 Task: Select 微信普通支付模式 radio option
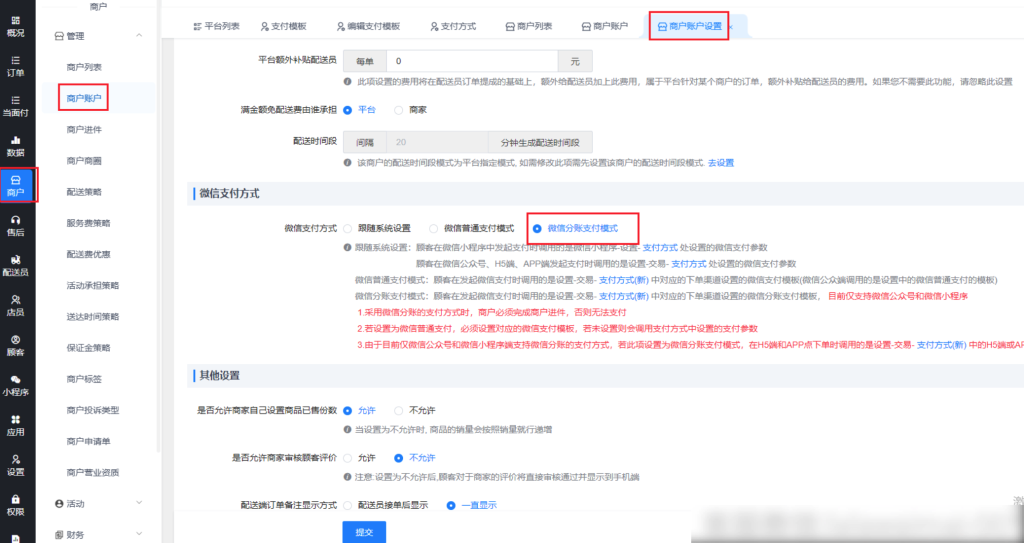[x=433, y=228]
